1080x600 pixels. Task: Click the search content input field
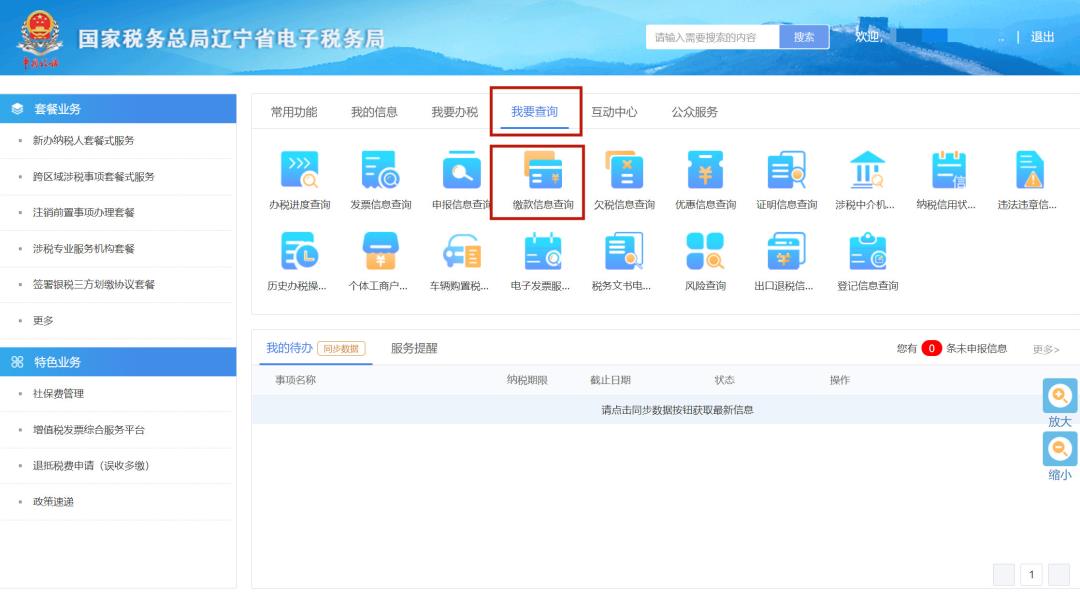point(712,37)
